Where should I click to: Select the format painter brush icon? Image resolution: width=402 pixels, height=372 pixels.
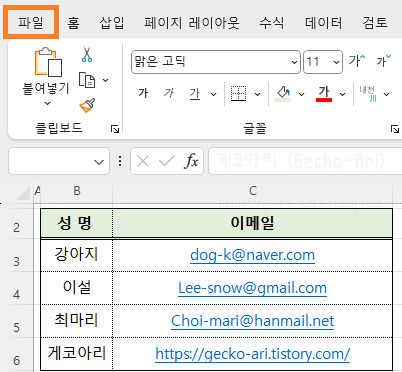point(87,105)
